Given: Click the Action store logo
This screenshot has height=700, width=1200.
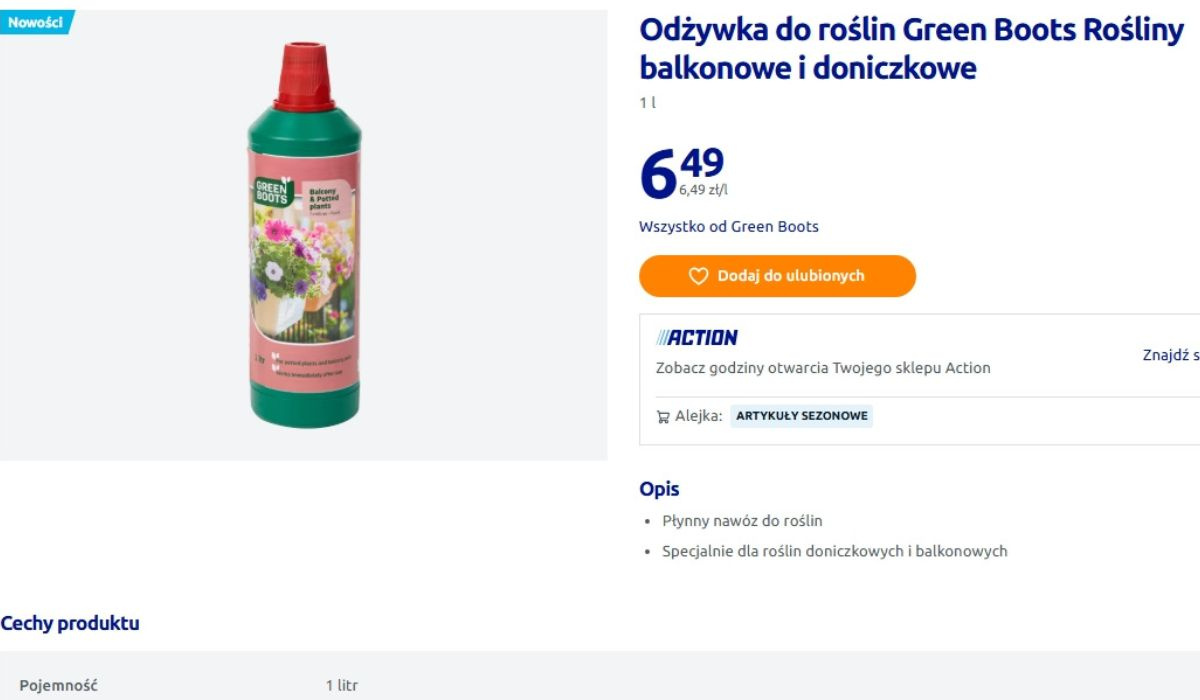Looking at the screenshot, I should (697, 338).
